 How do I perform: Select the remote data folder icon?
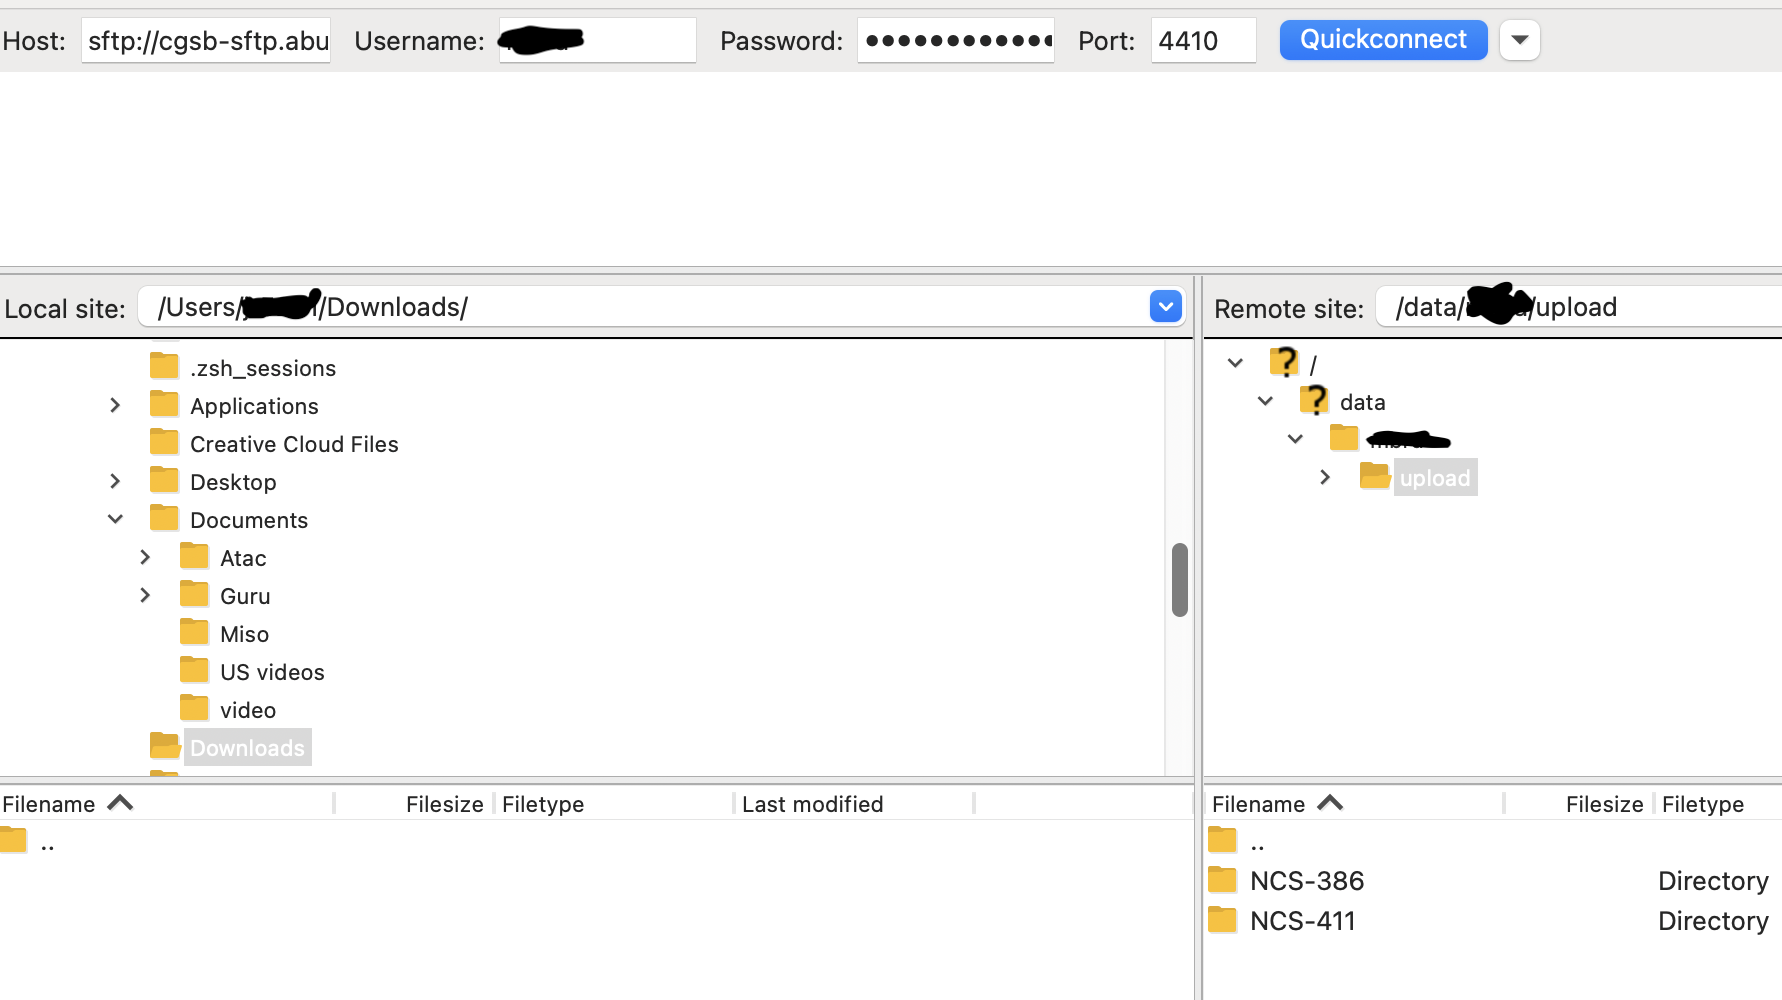(x=1314, y=401)
